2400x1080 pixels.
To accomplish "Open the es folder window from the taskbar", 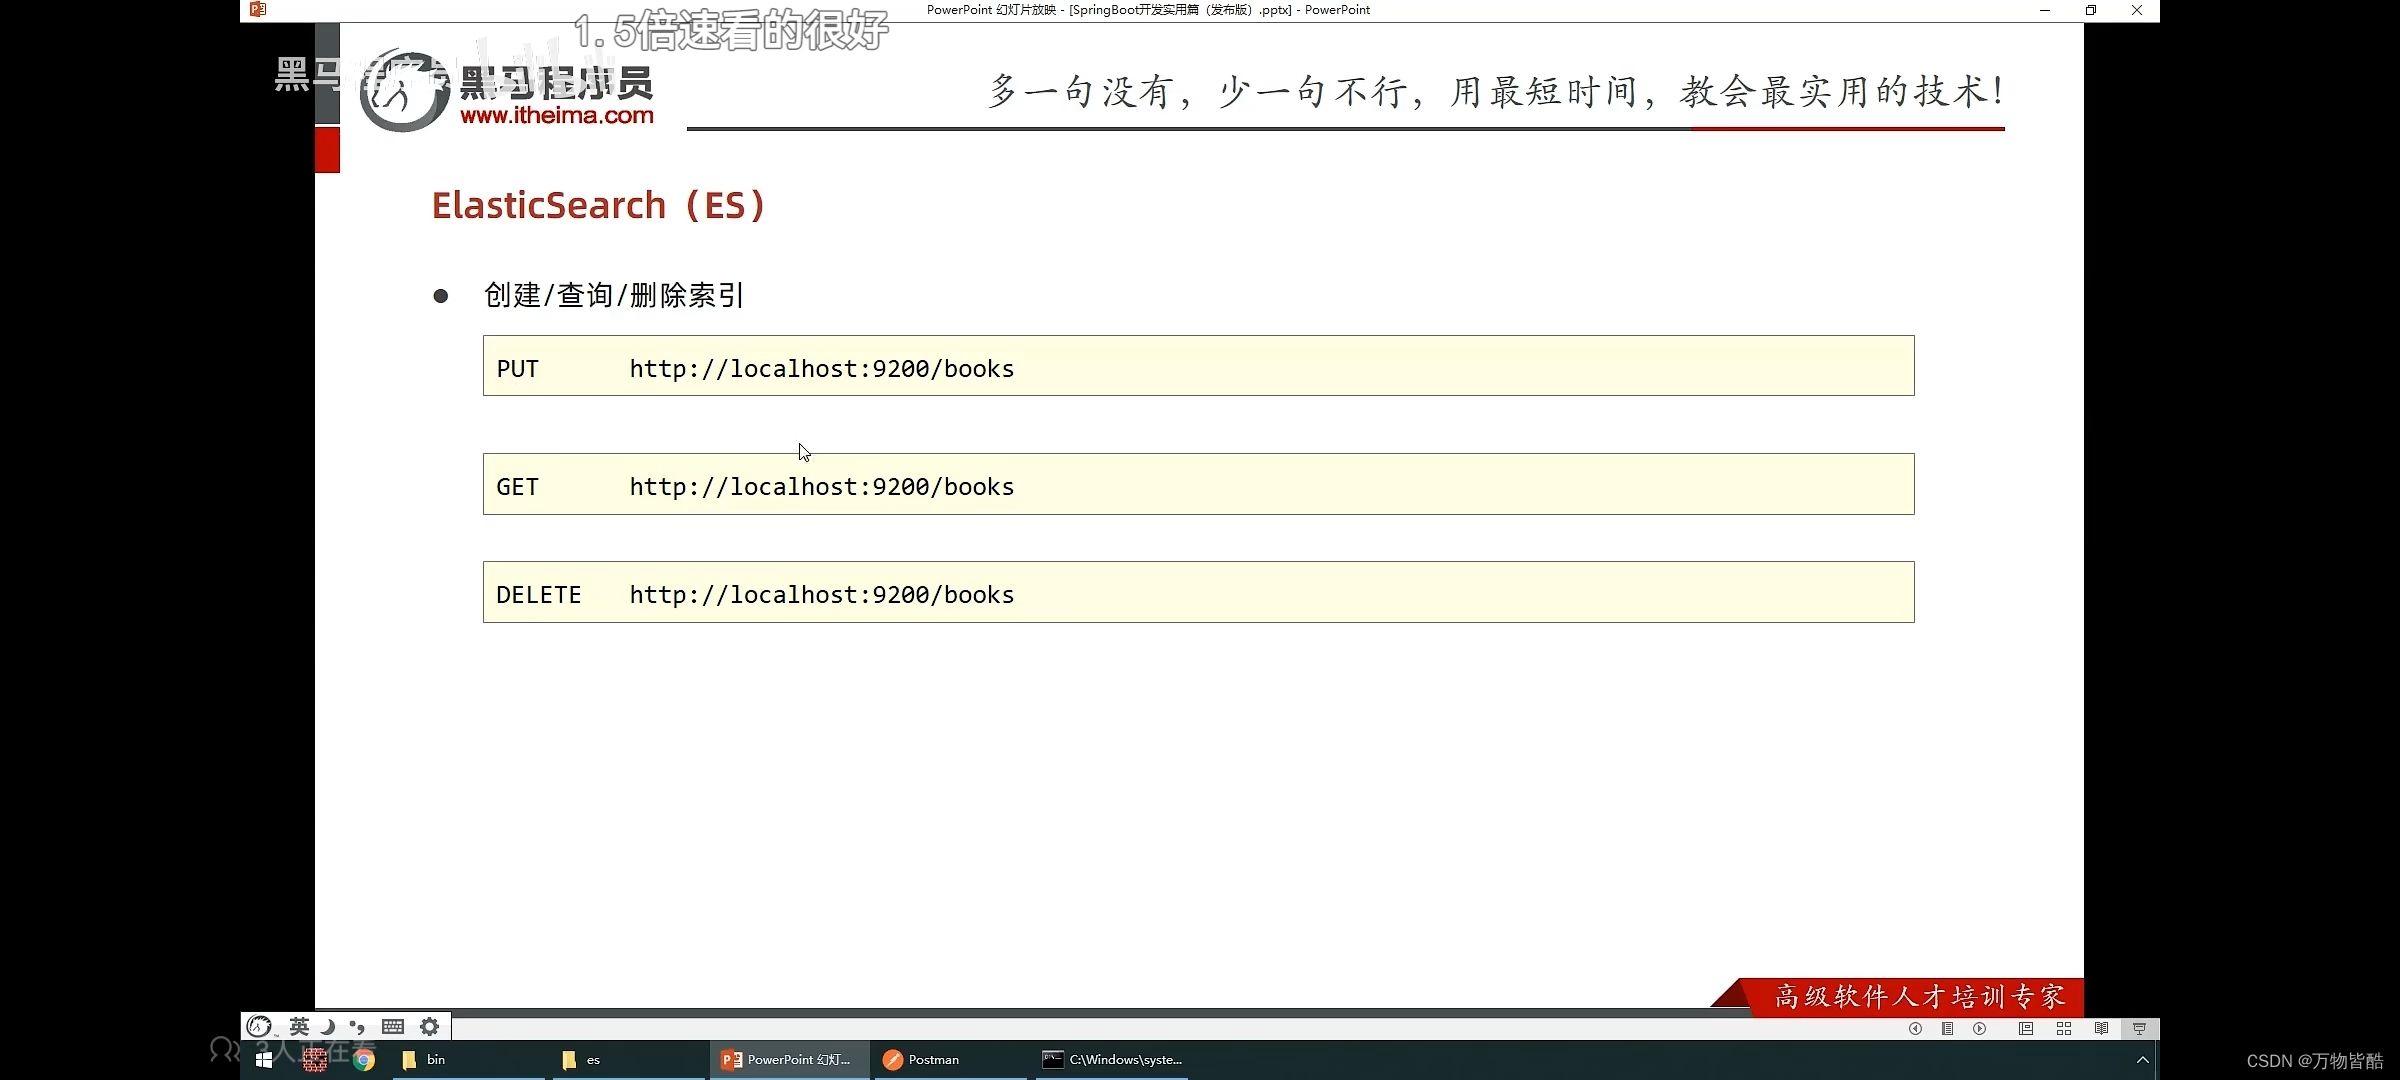I will pos(628,1060).
